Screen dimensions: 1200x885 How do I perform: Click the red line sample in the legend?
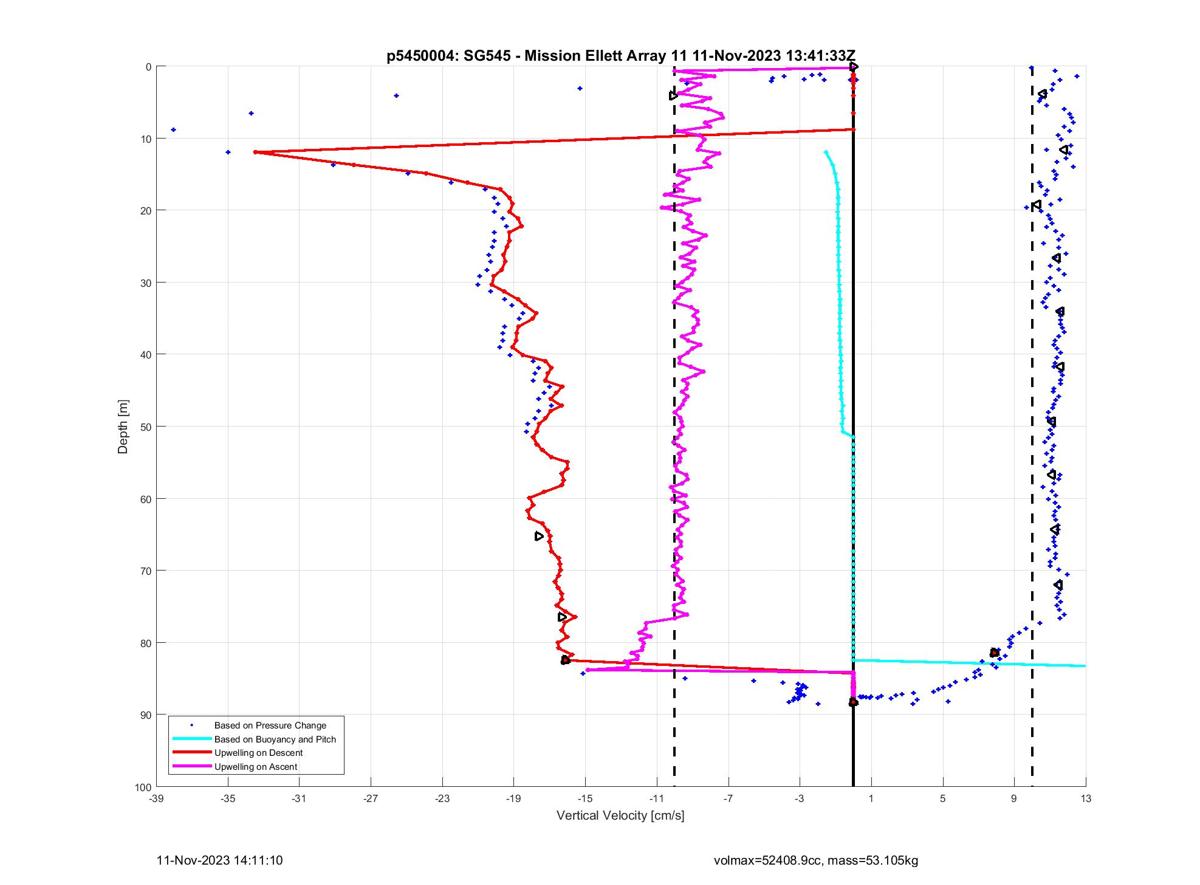coord(191,753)
